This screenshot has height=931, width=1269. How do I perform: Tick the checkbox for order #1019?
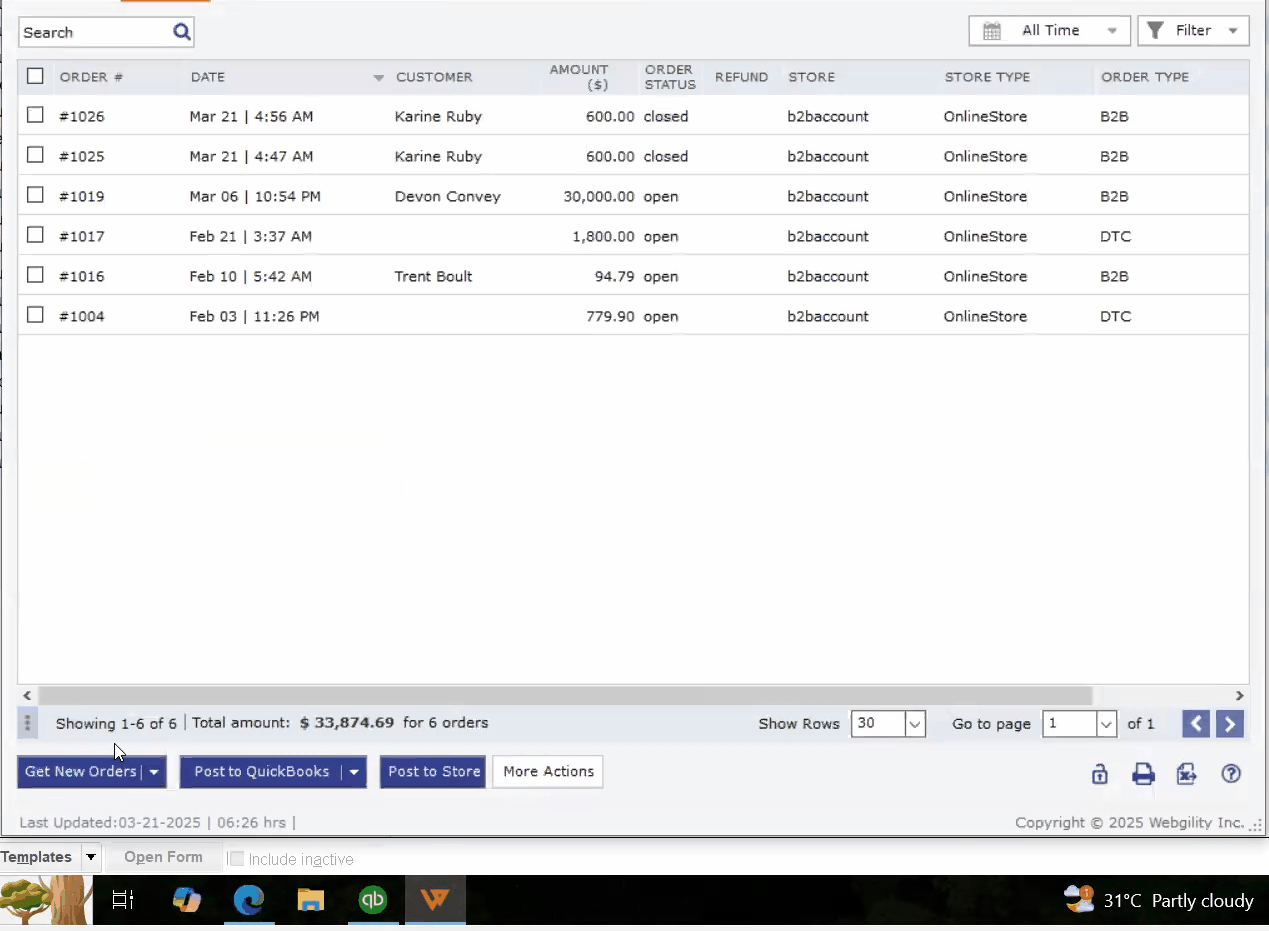point(35,195)
